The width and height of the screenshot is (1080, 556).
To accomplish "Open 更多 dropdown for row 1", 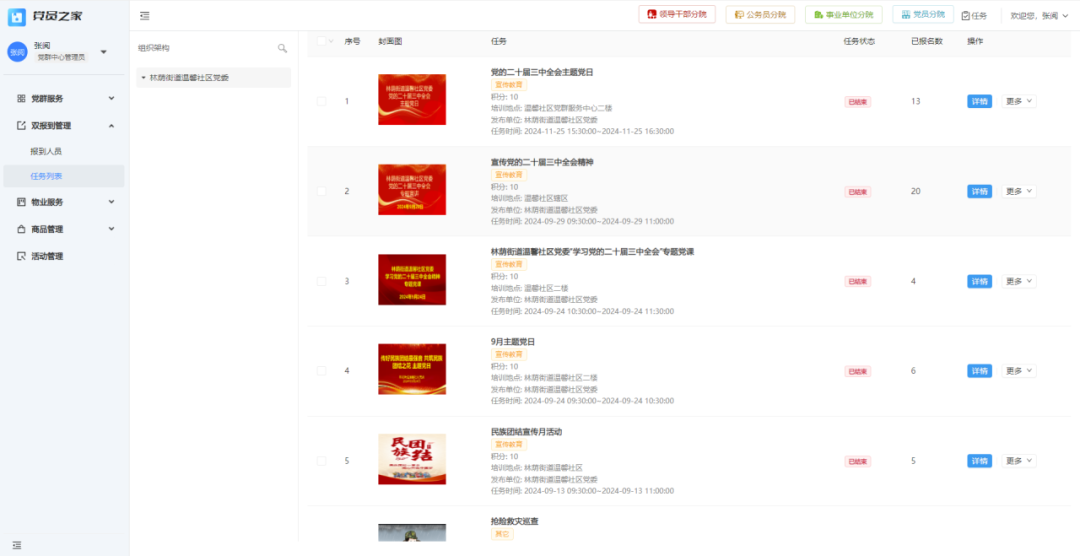I will pos(1019,101).
